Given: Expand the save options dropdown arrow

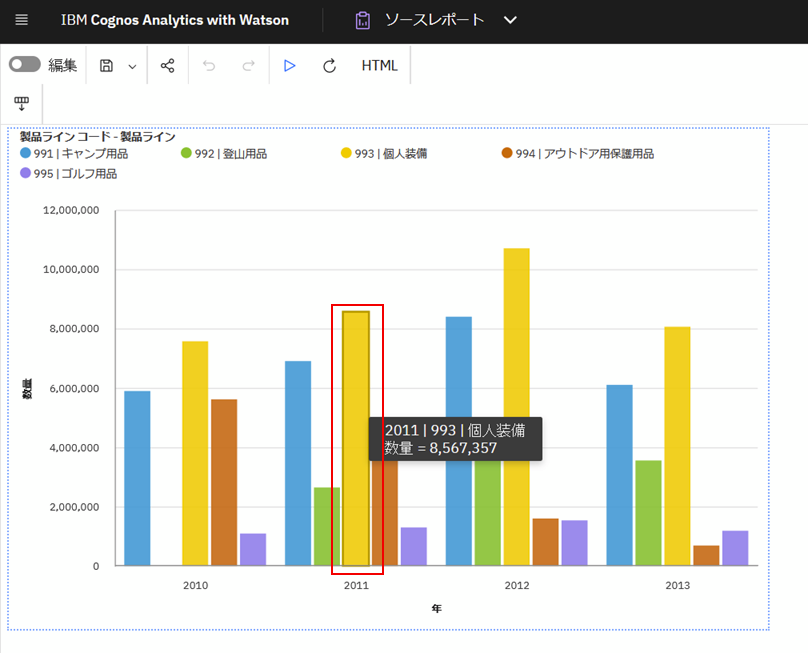Looking at the screenshot, I should click(x=132, y=66).
